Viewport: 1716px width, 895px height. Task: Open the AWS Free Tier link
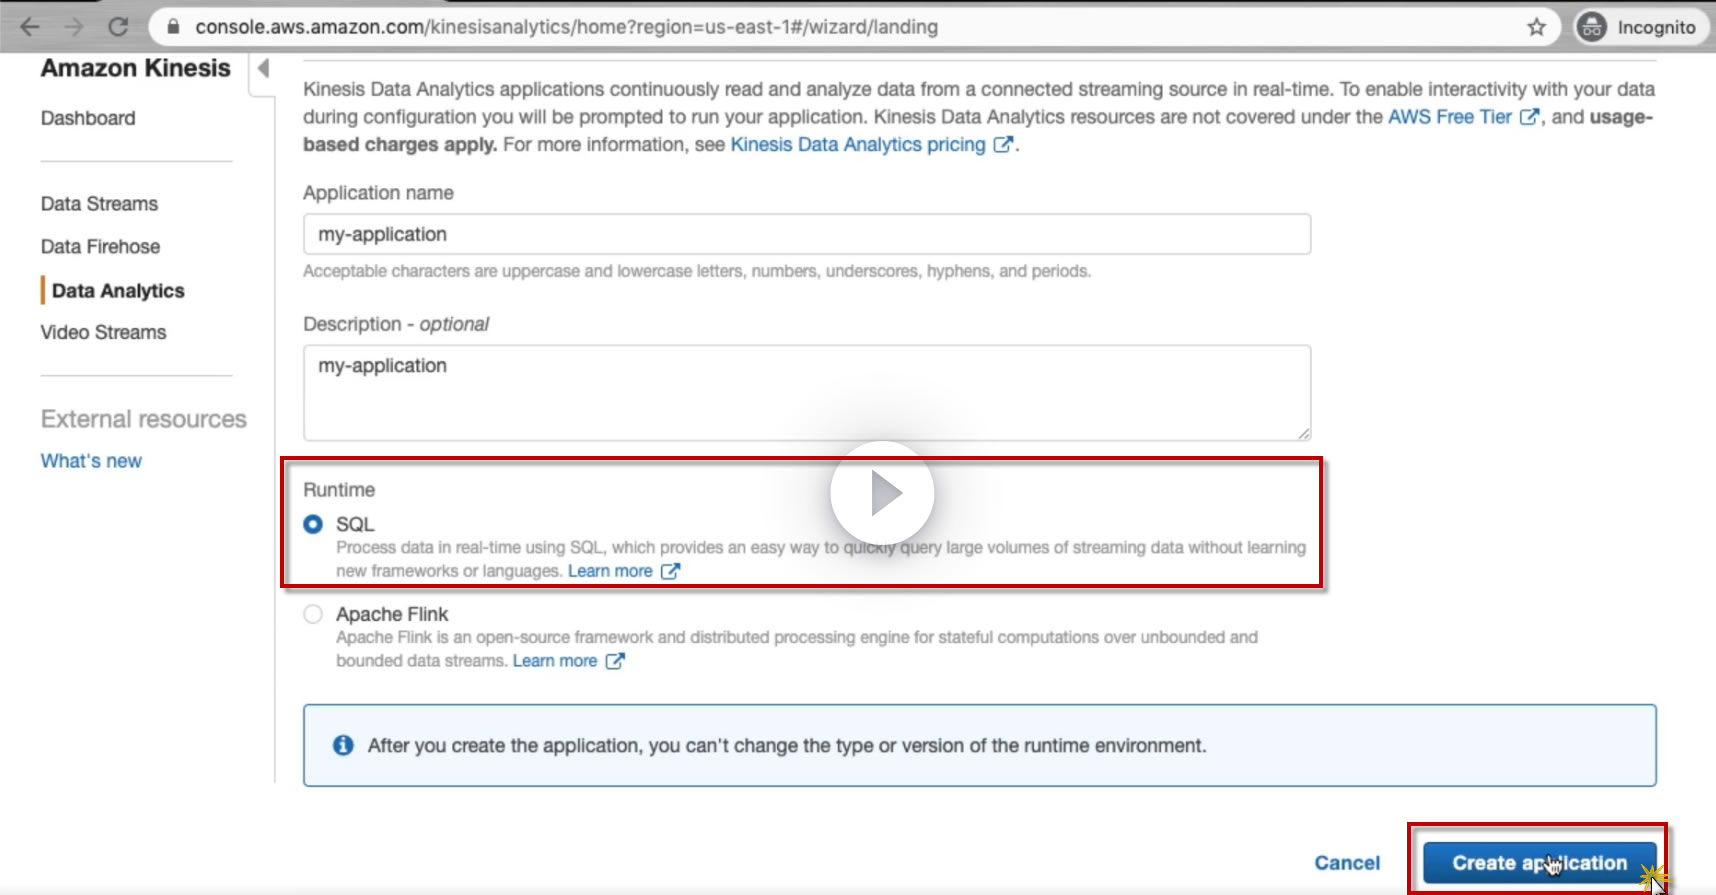[x=1449, y=117]
